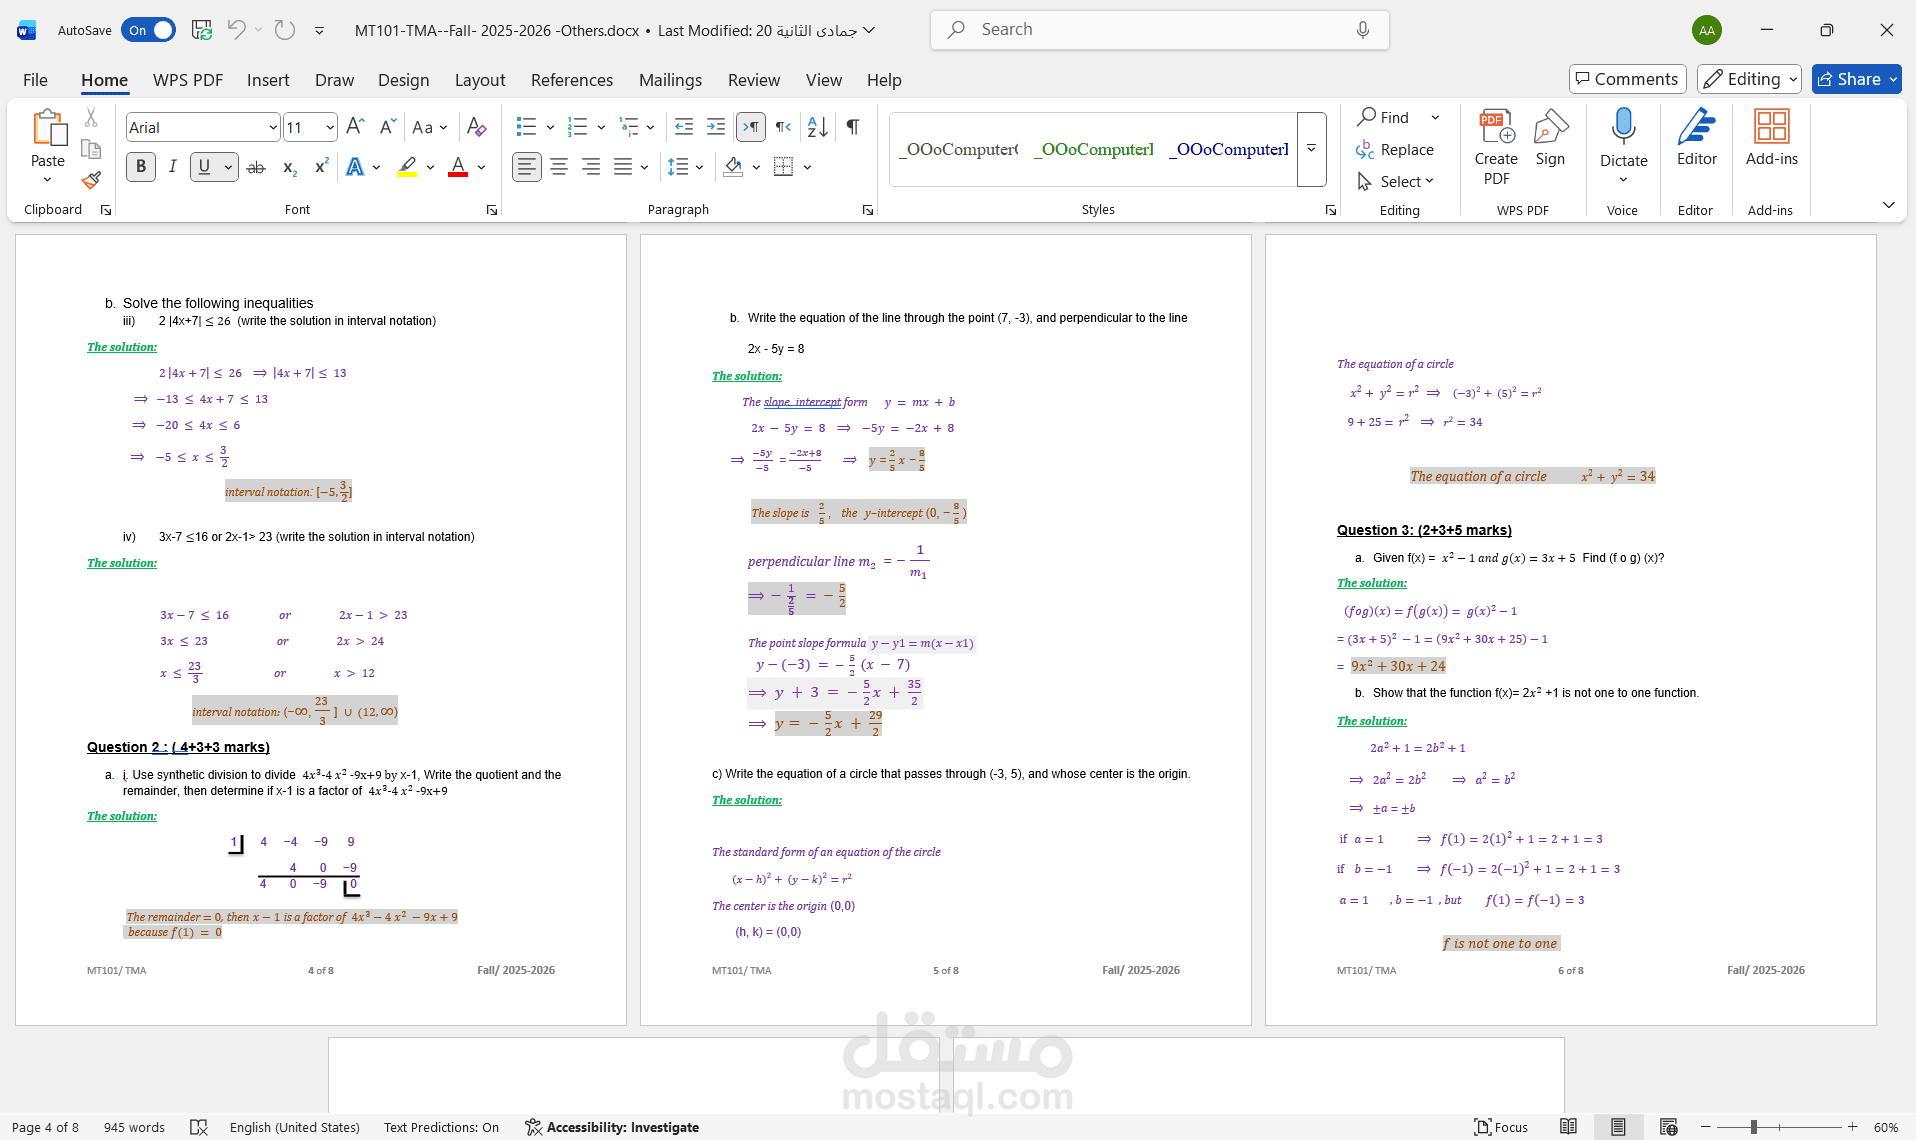Click Replace in Editing group

tap(1395, 149)
